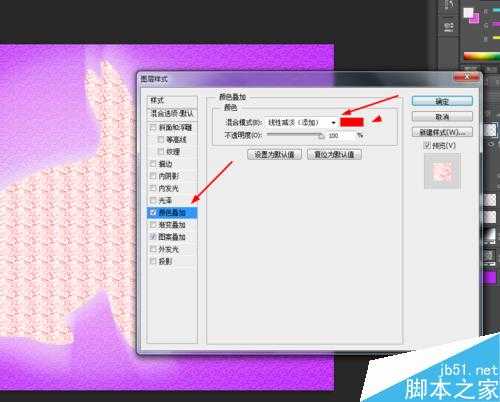The image size is (500, 402).
Task: Enable the 描边 checkbox
Action: 153,164
